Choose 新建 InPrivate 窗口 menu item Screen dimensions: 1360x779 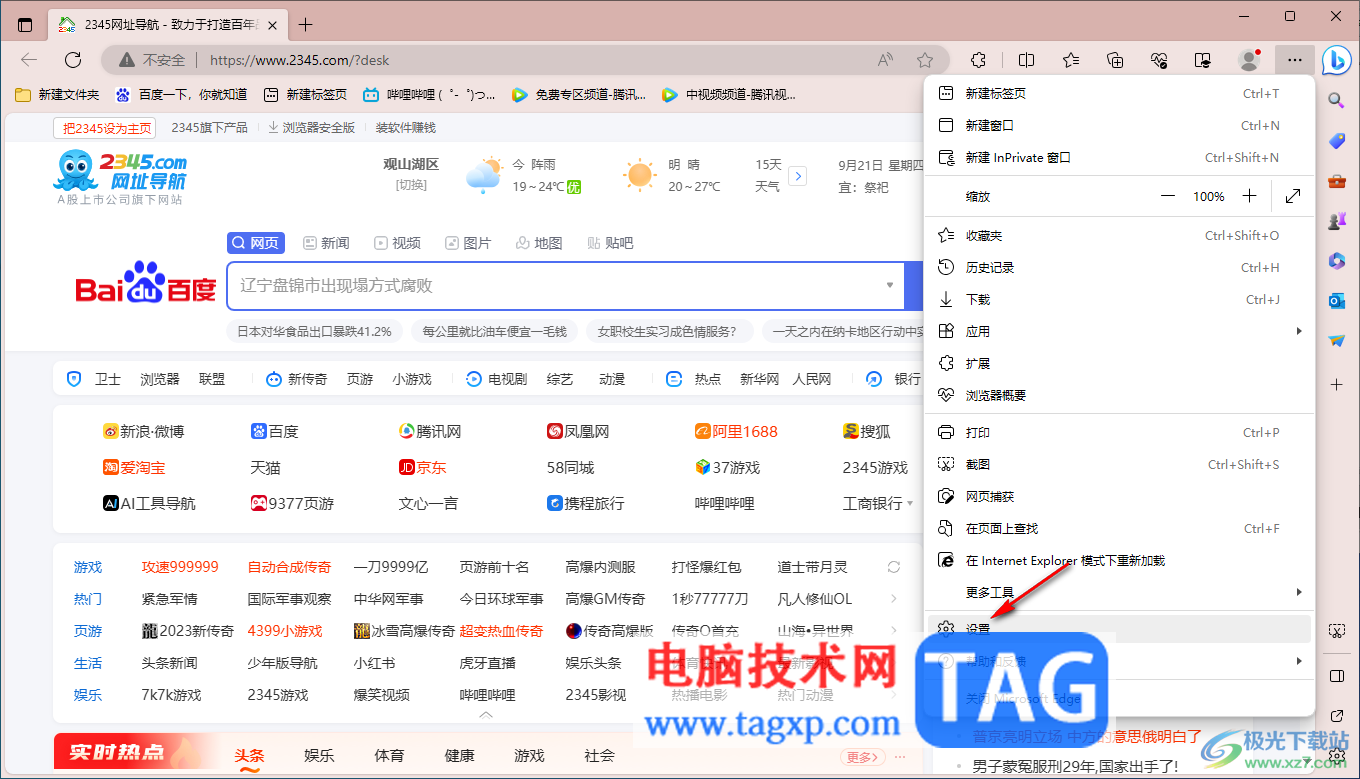(1119, 157)
